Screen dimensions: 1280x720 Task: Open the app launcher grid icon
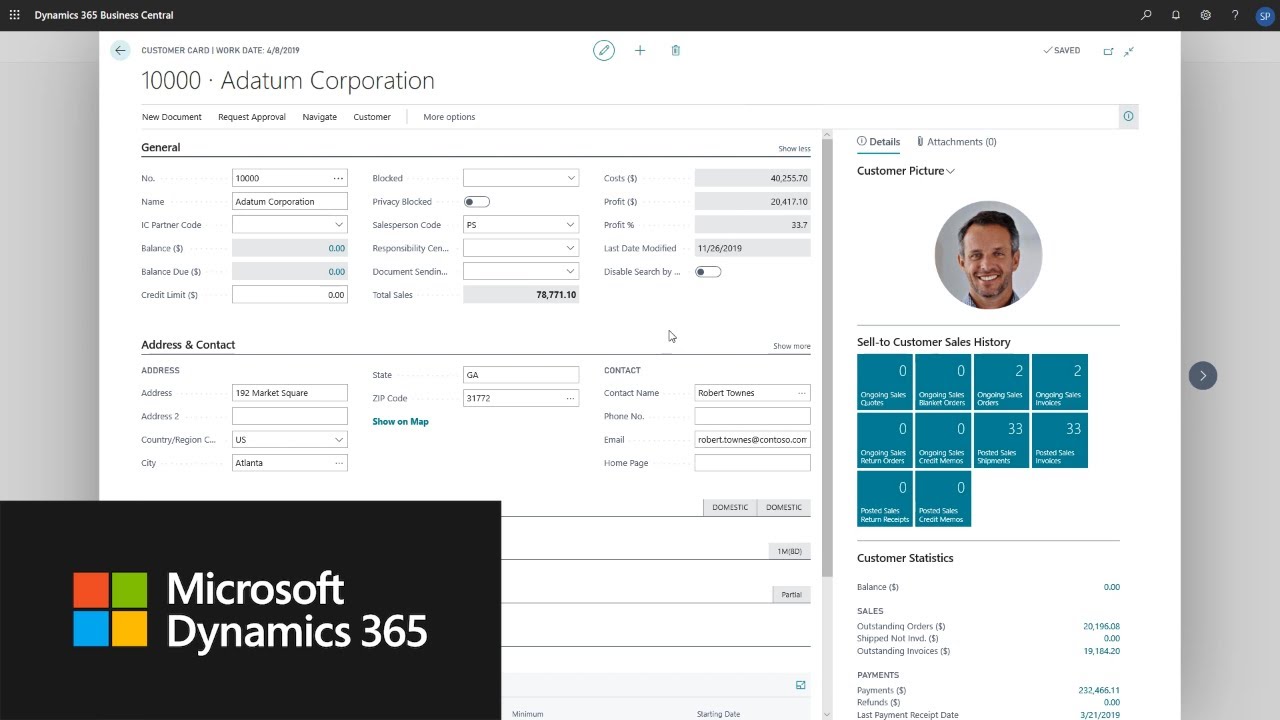click(14, 15)
